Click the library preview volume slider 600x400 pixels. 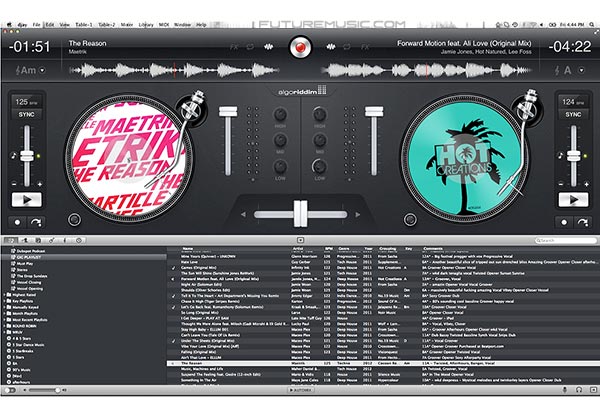pyautogui.click(x=43, y=390)
